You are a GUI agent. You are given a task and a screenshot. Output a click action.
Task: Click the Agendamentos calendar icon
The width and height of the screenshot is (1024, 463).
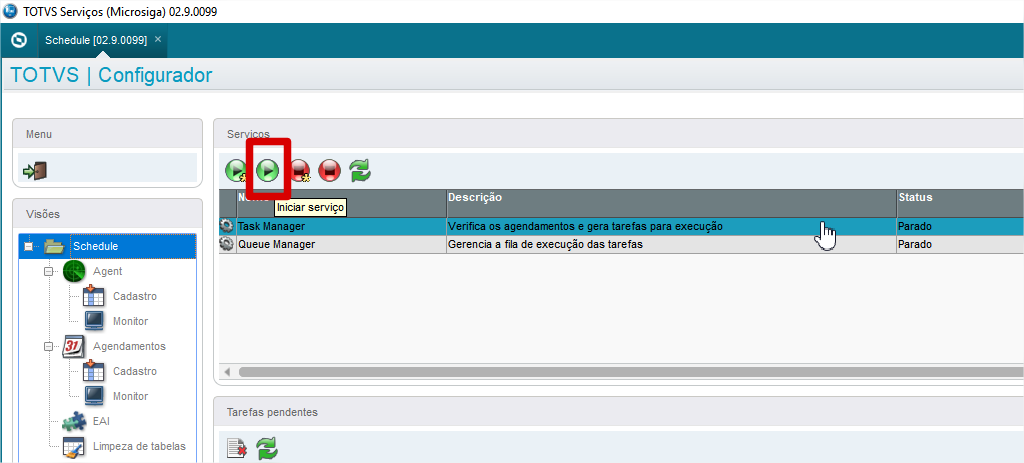(x=74, y=346)
